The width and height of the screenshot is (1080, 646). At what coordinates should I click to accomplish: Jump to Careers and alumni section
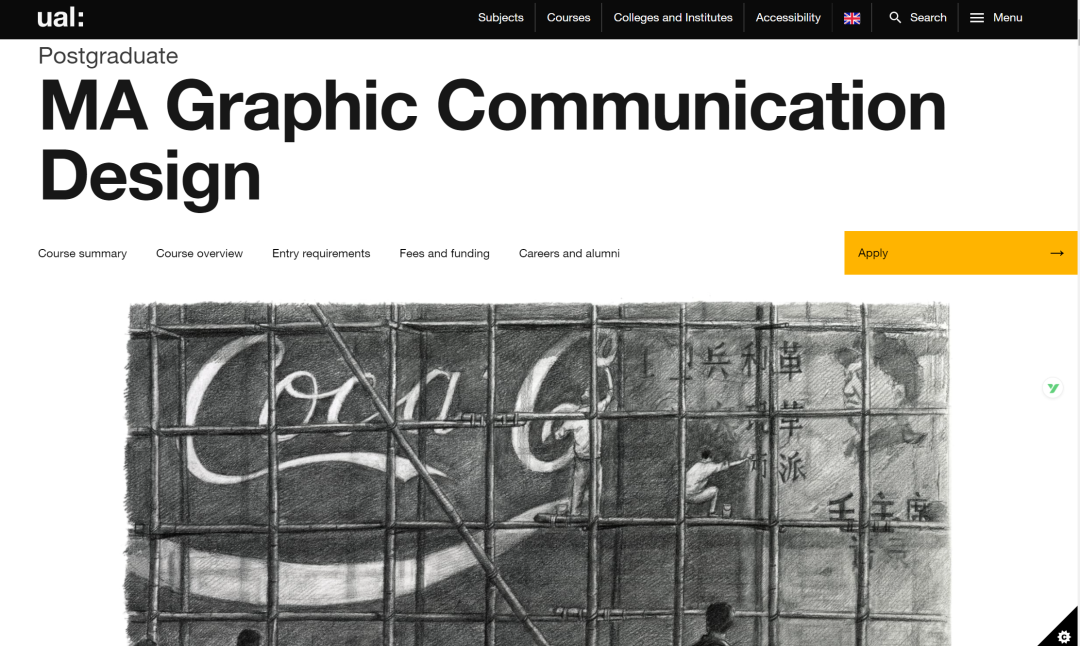pos(569,253)
